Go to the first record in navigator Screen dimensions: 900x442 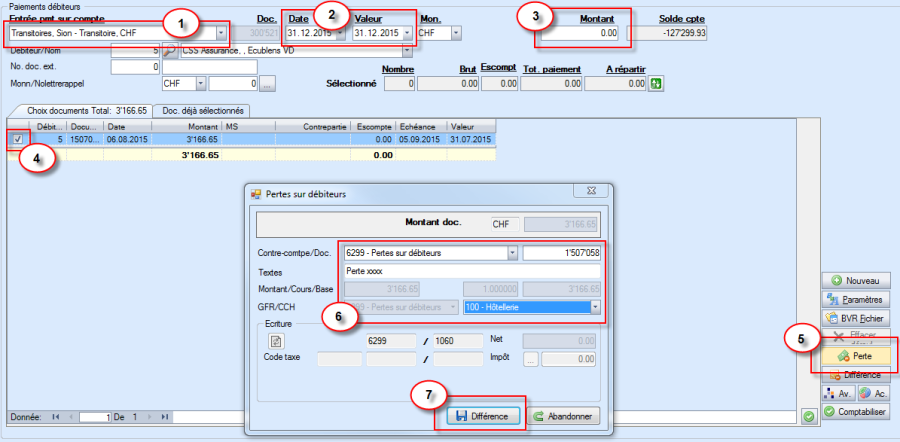click(54, 415)
